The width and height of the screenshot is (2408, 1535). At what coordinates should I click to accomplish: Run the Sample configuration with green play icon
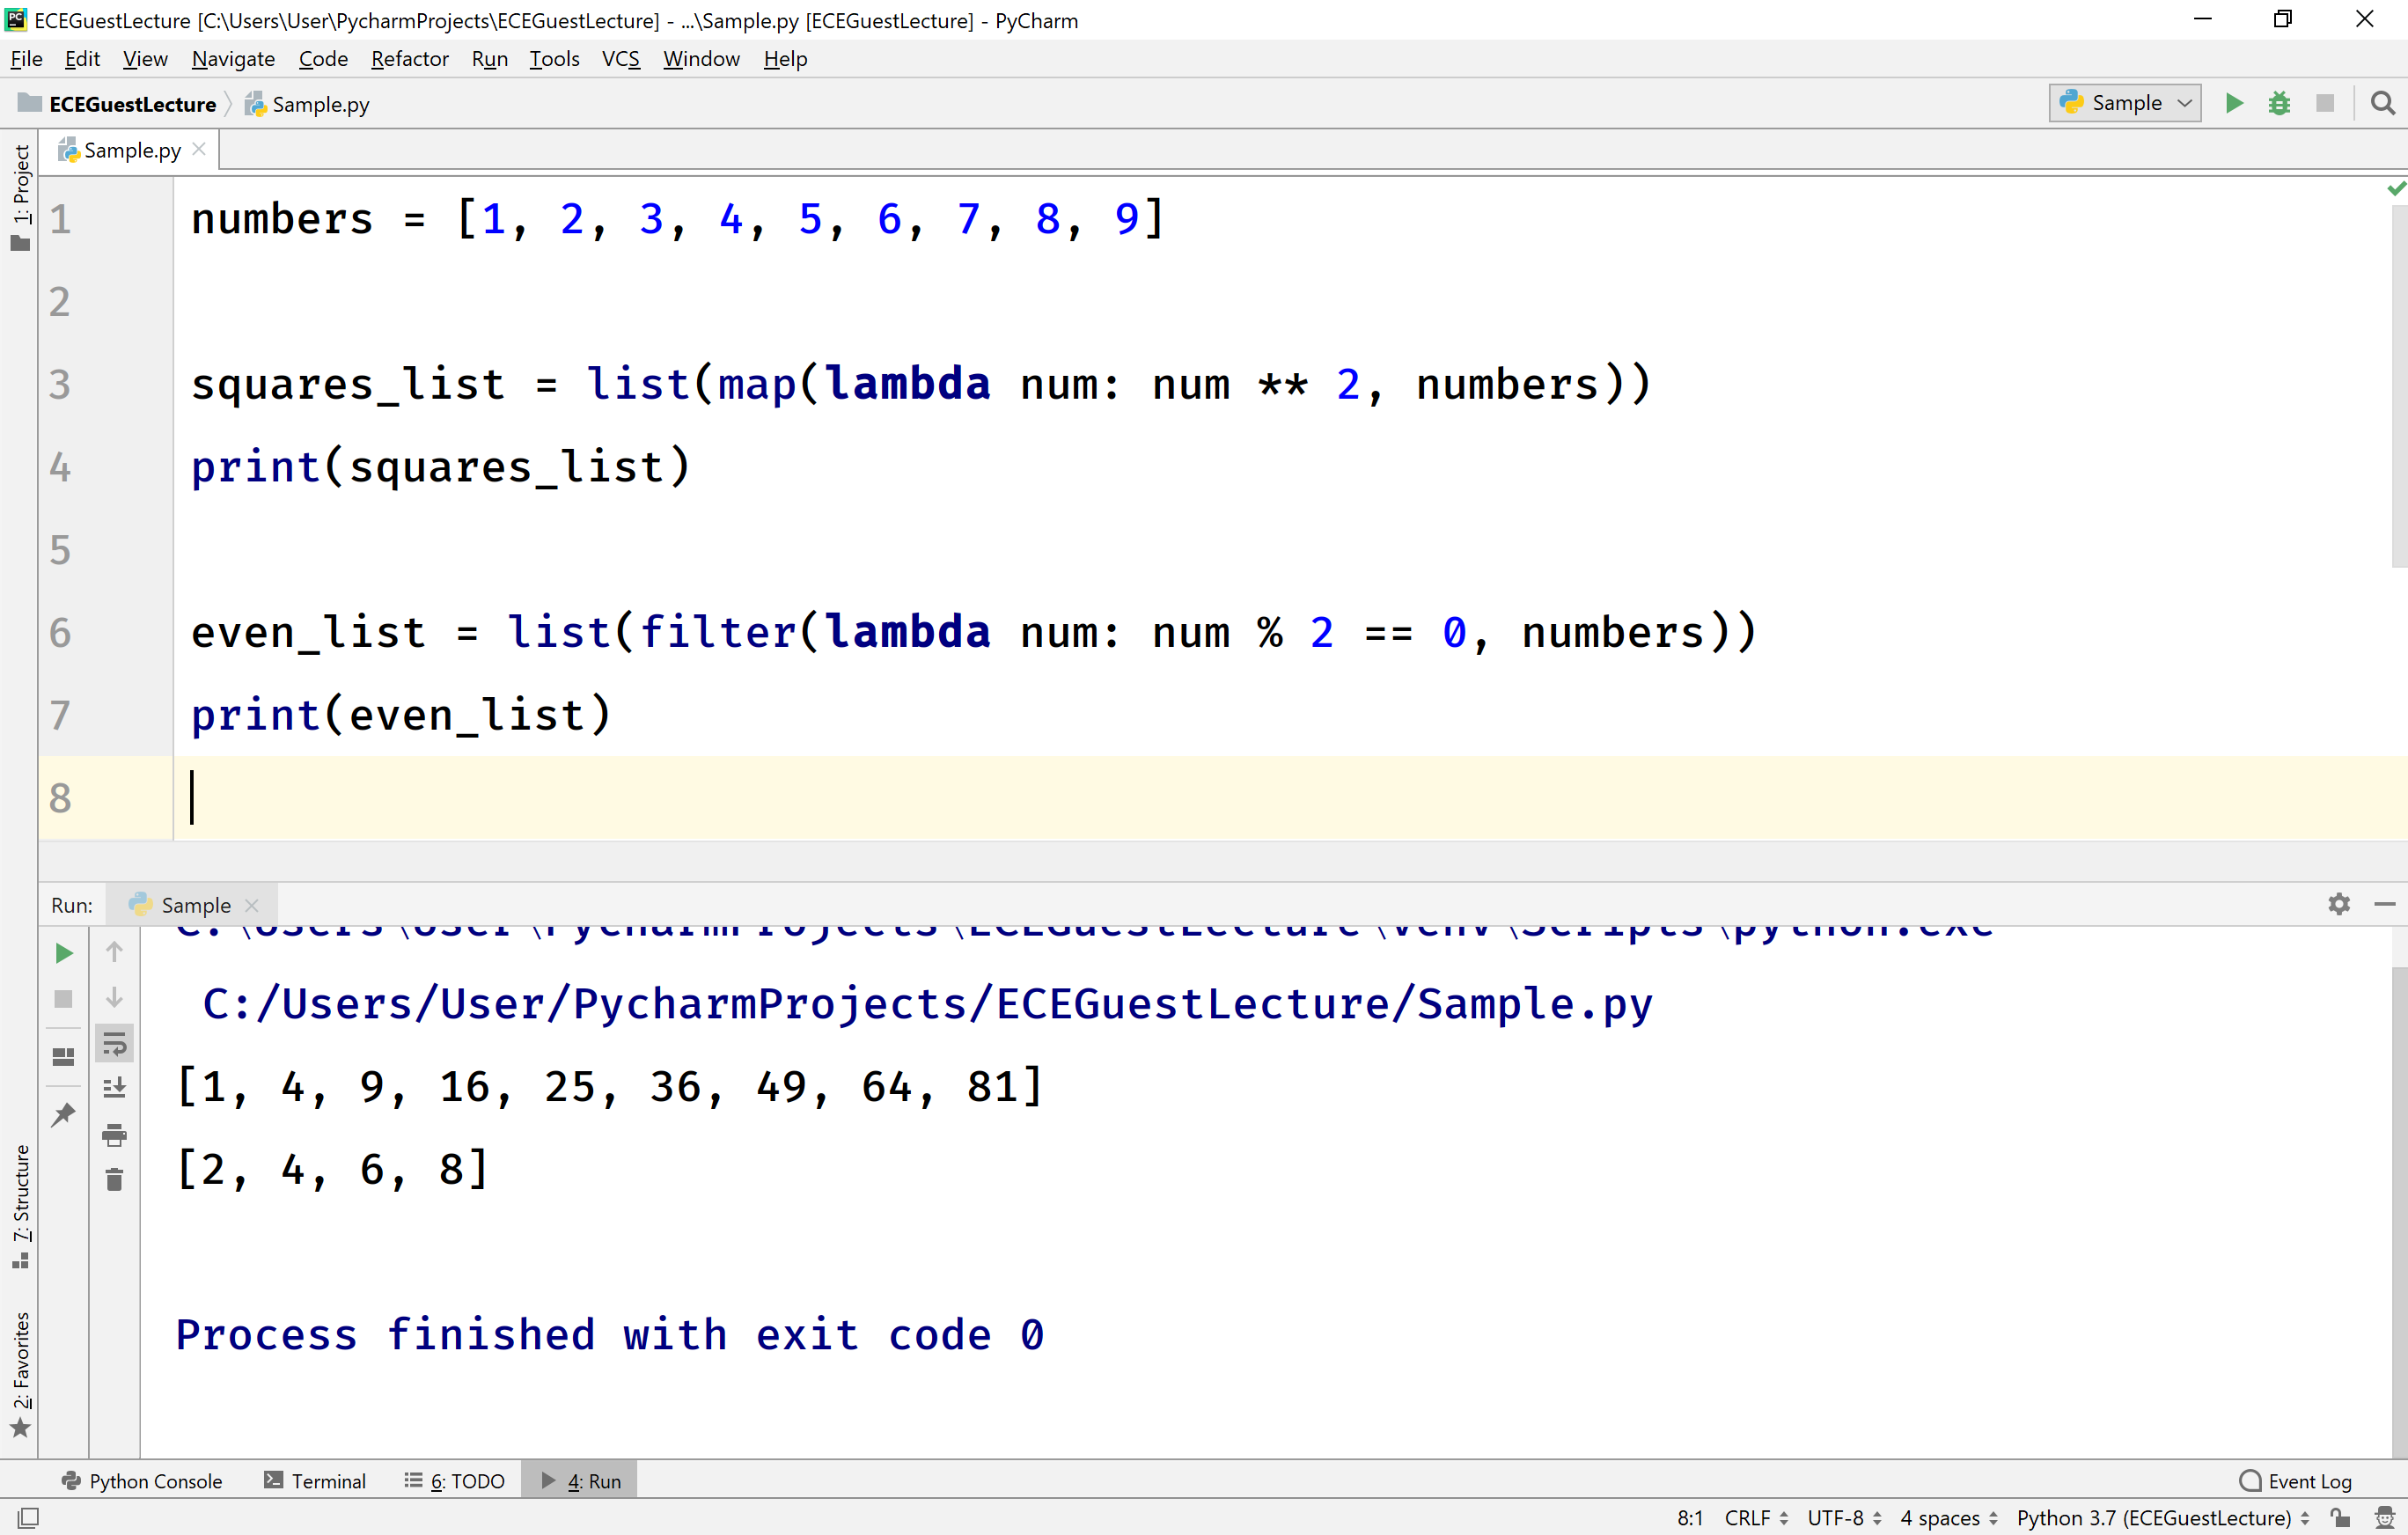coord(2235,103)
